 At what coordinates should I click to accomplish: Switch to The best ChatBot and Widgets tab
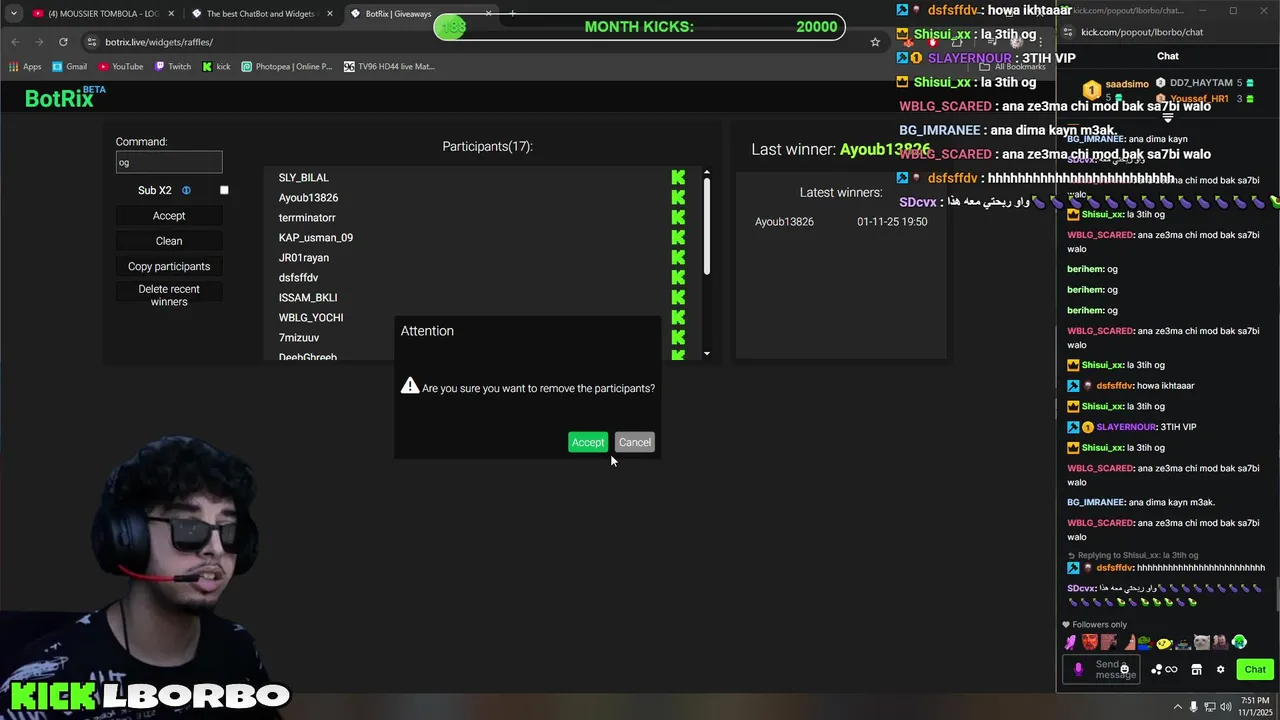point(261,14)
